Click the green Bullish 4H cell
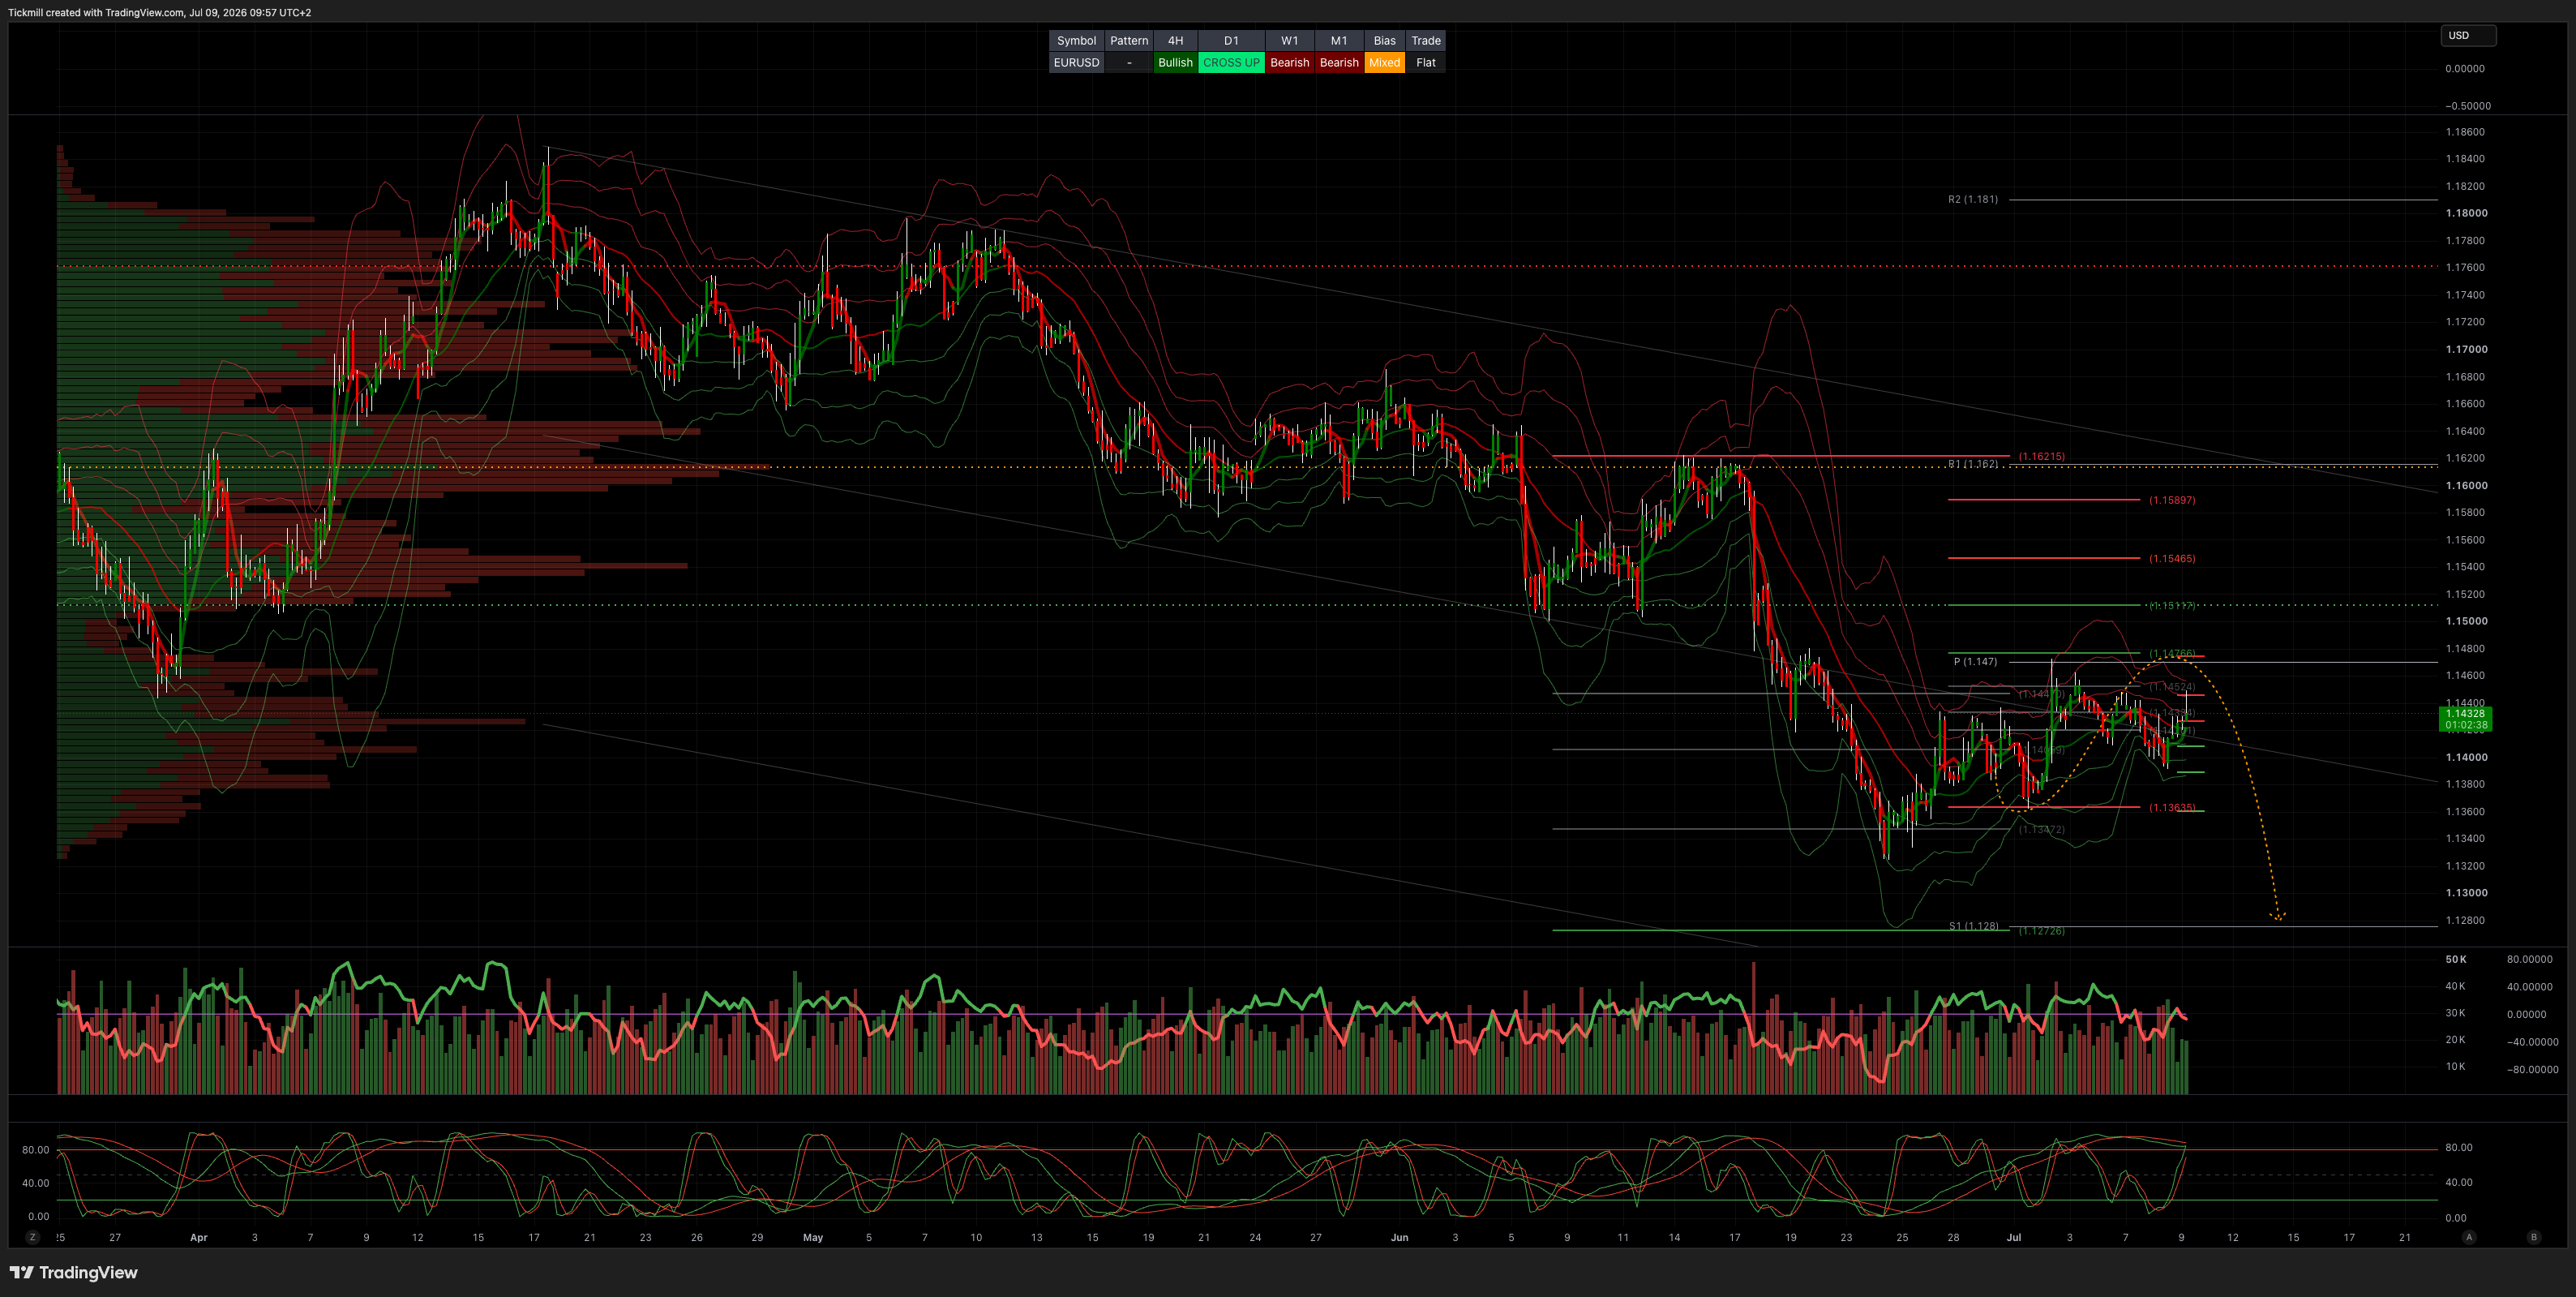The image size is (2576, 1297). point(1175,63)
